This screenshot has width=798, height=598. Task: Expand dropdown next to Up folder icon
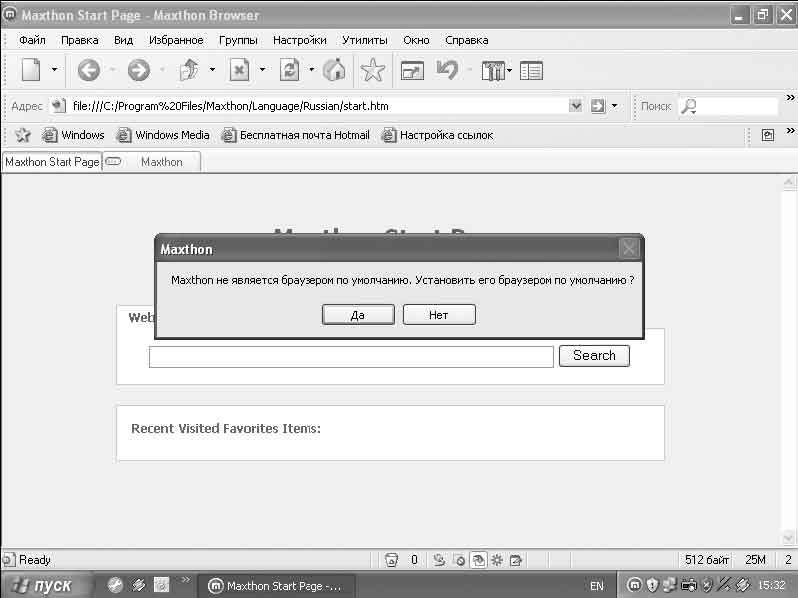tap(212, 70)
